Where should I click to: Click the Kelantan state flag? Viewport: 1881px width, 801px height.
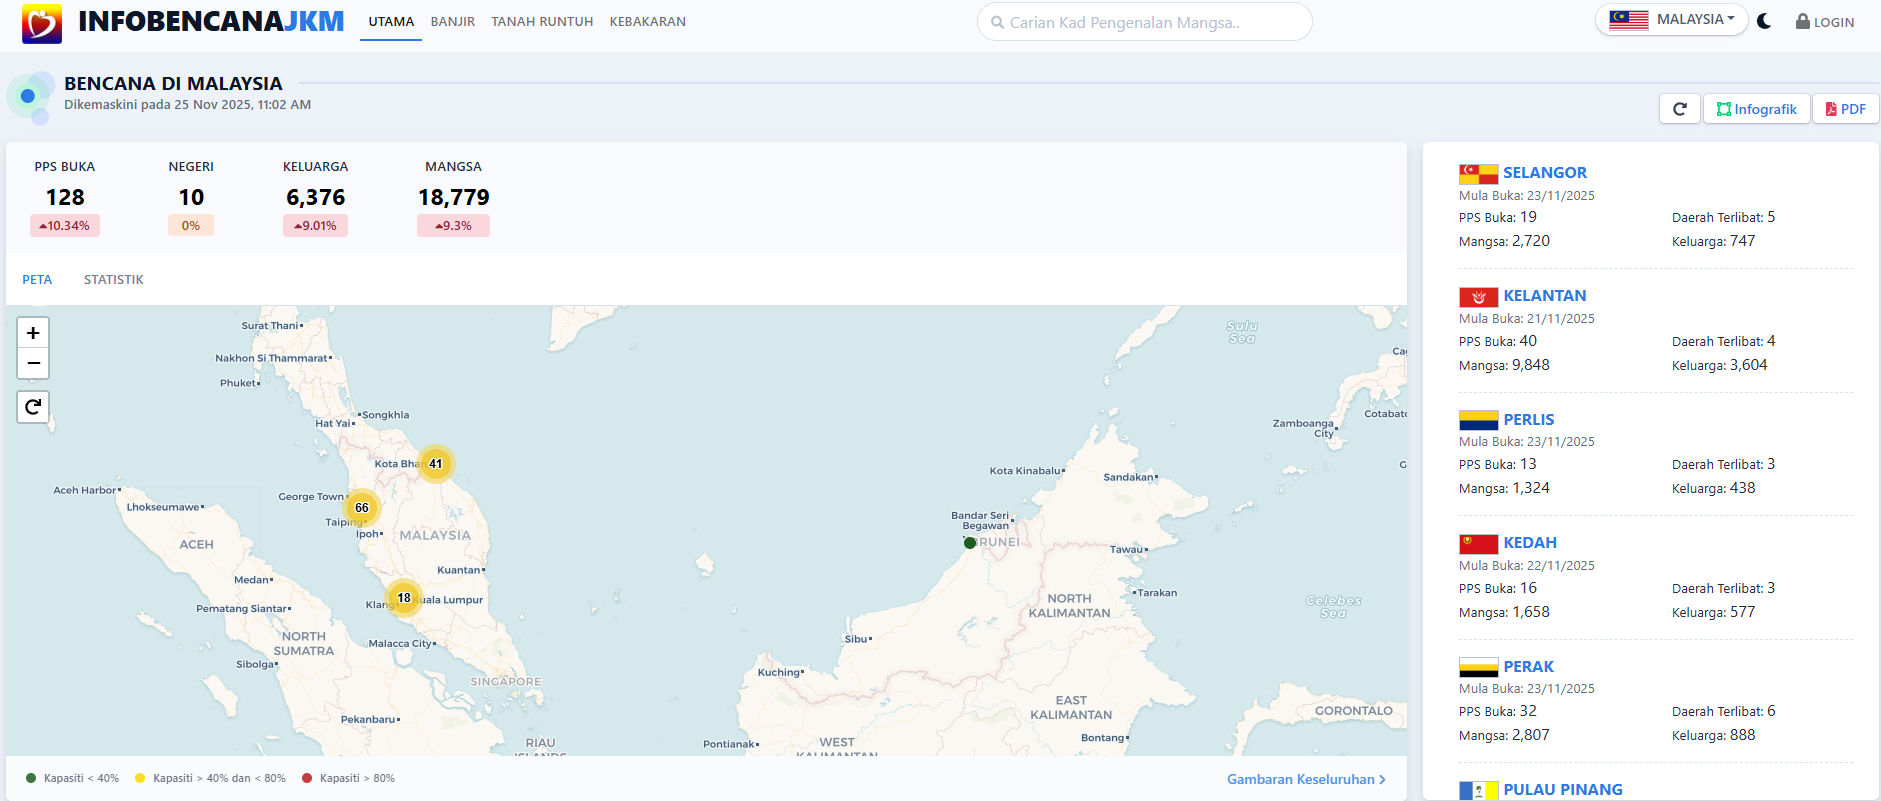(x=1478, y=297)
